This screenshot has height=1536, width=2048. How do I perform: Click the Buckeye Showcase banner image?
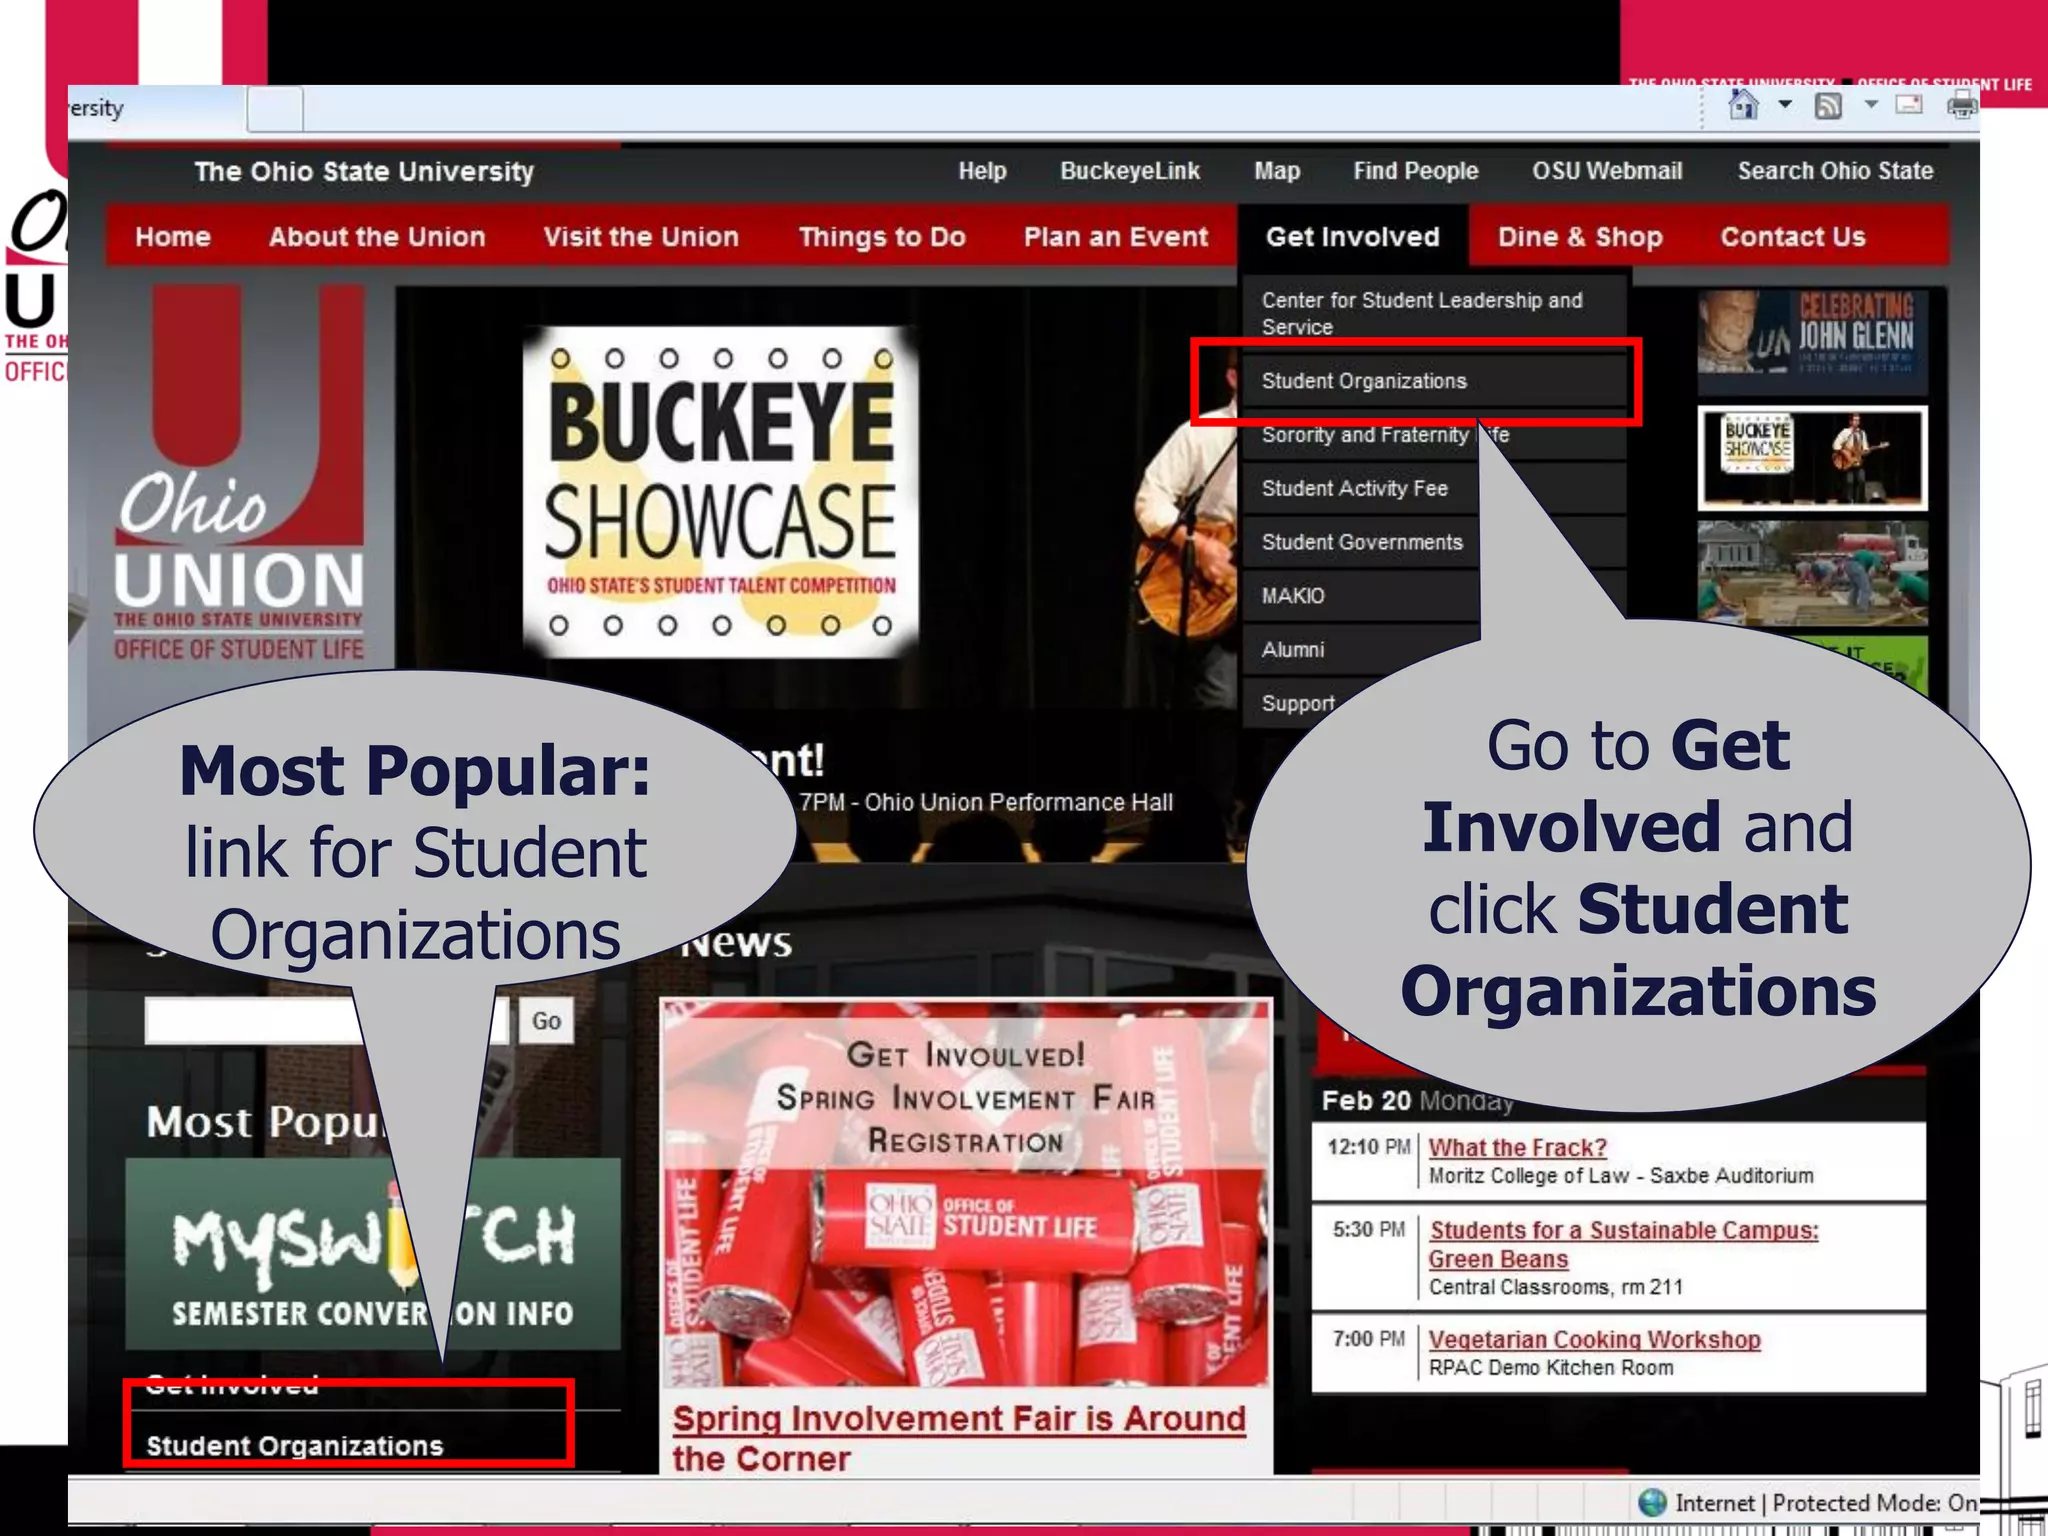(720, 492)
